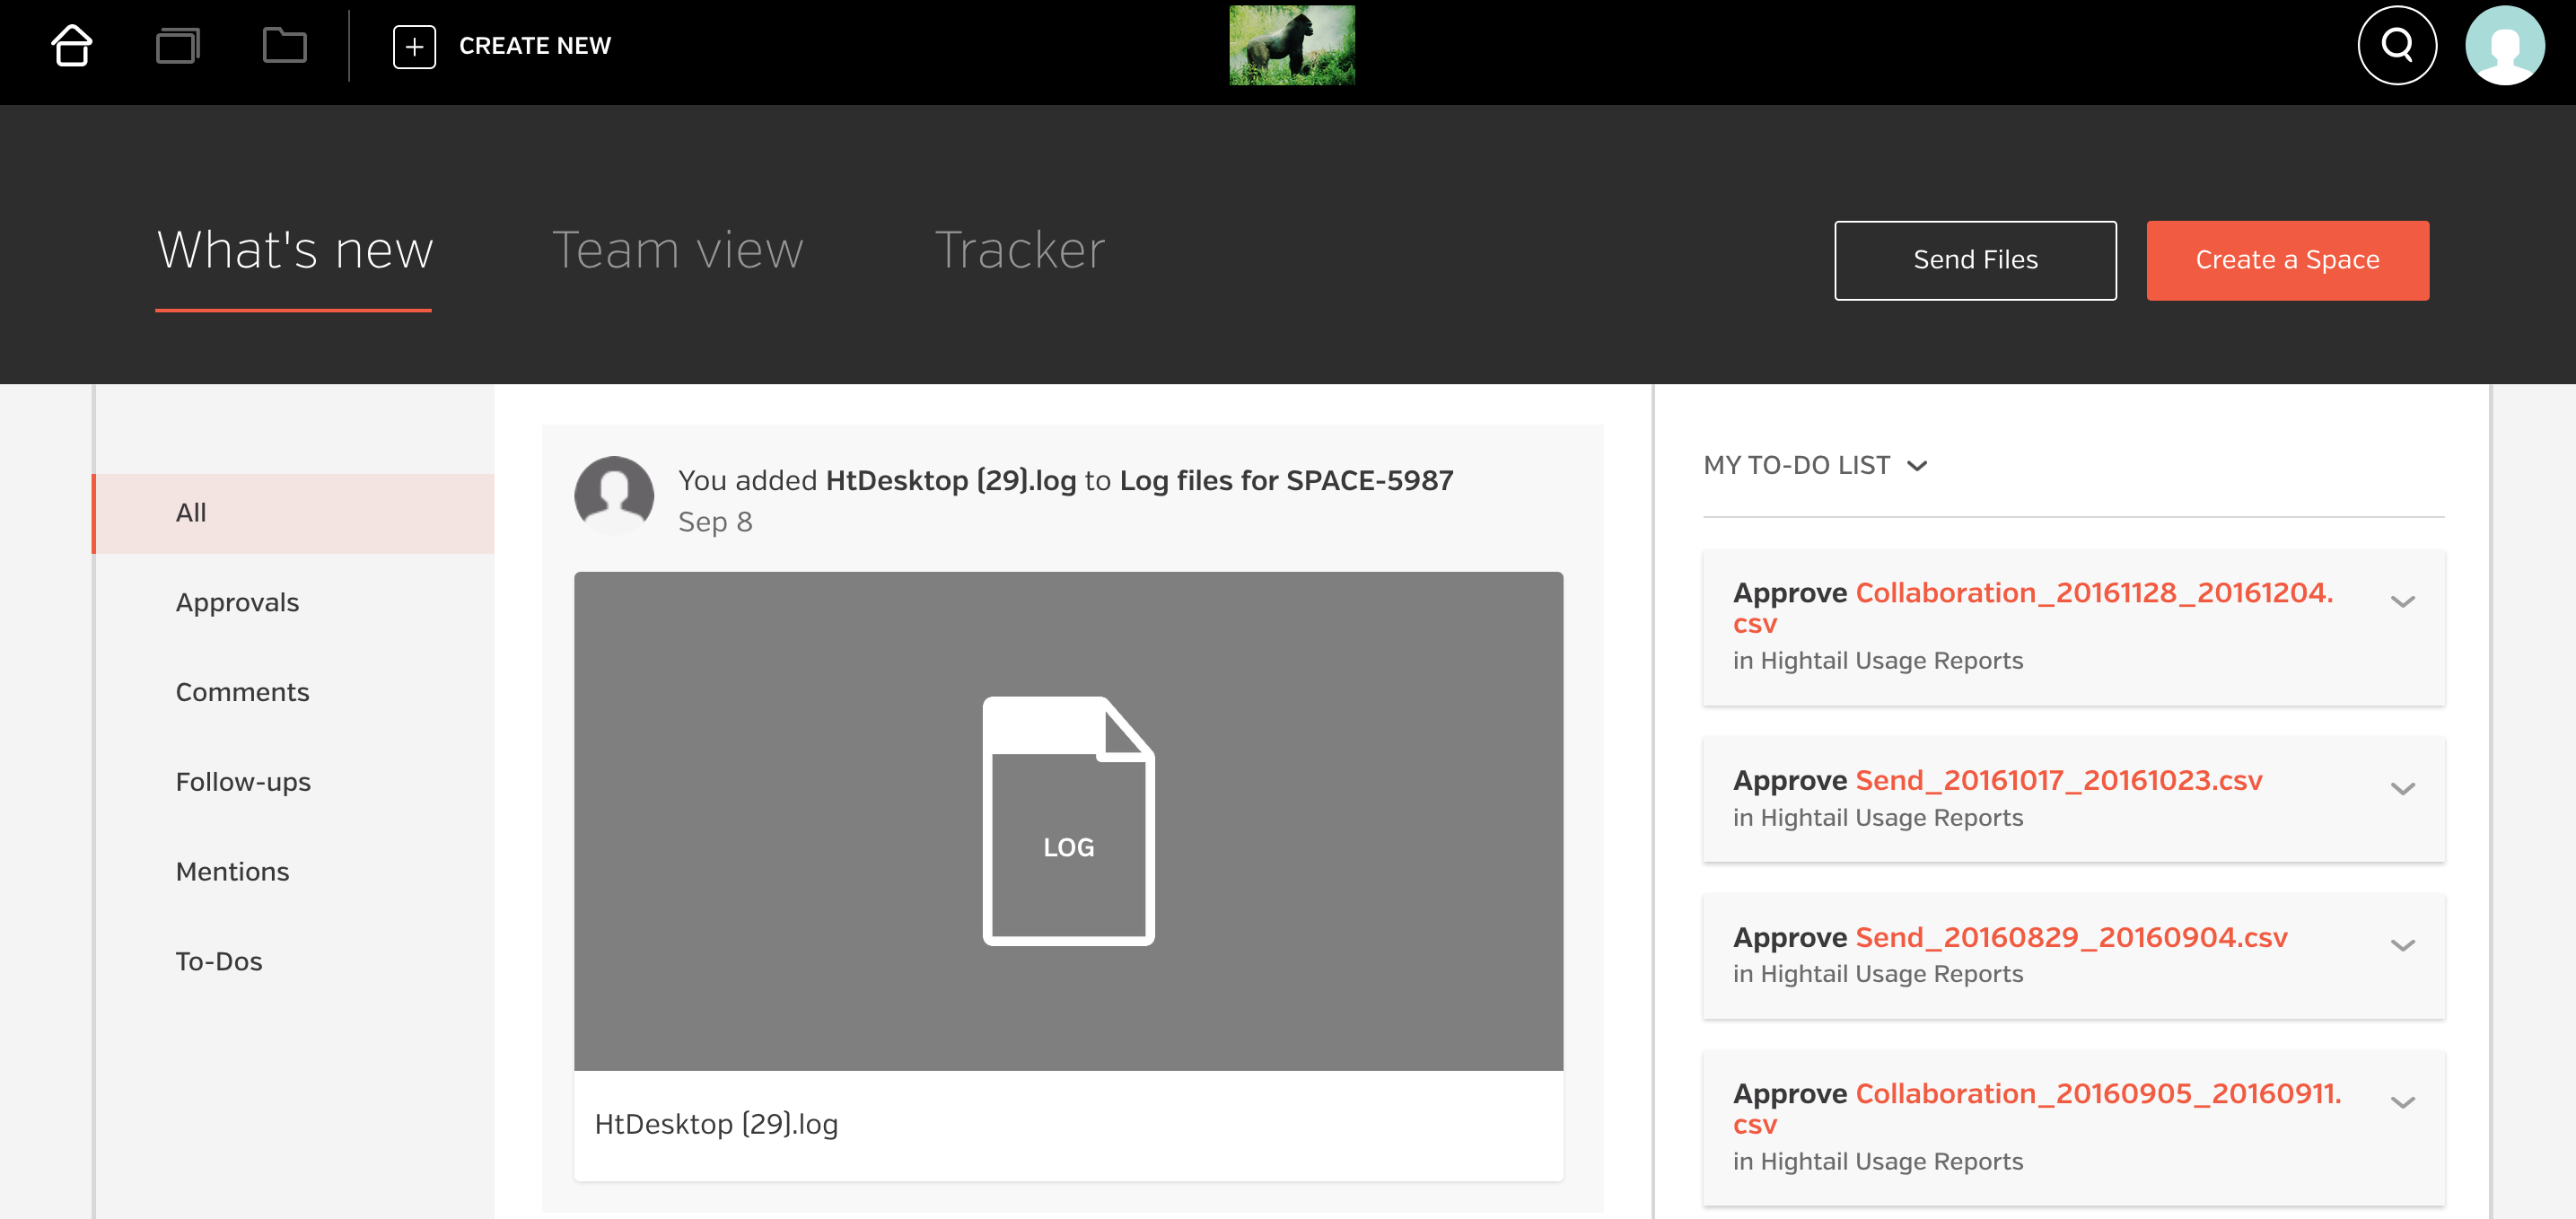Select To-Dos filter in left sidebar
This screenshot has width=2576, height=1219.
click(x=220, y=961)
